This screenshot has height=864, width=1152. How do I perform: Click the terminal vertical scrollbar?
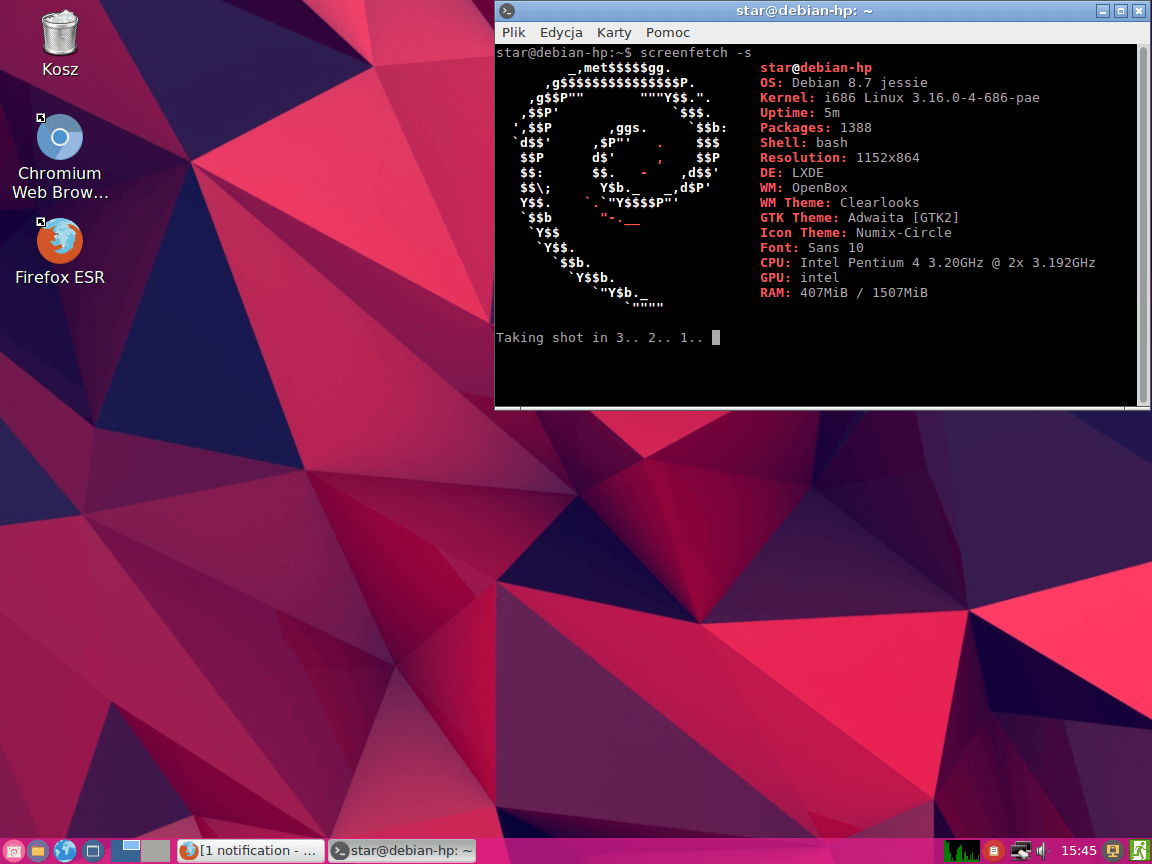[x=1143, y=220]
